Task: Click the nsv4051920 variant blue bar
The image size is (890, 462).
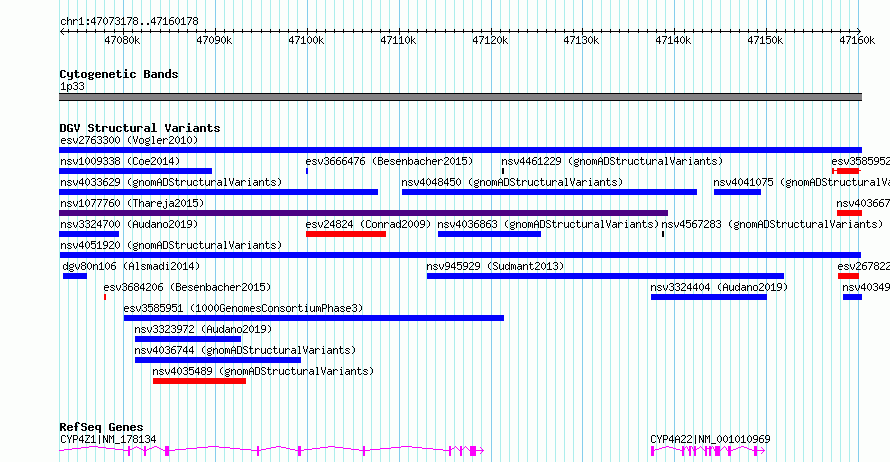Action: click(460, 255)
